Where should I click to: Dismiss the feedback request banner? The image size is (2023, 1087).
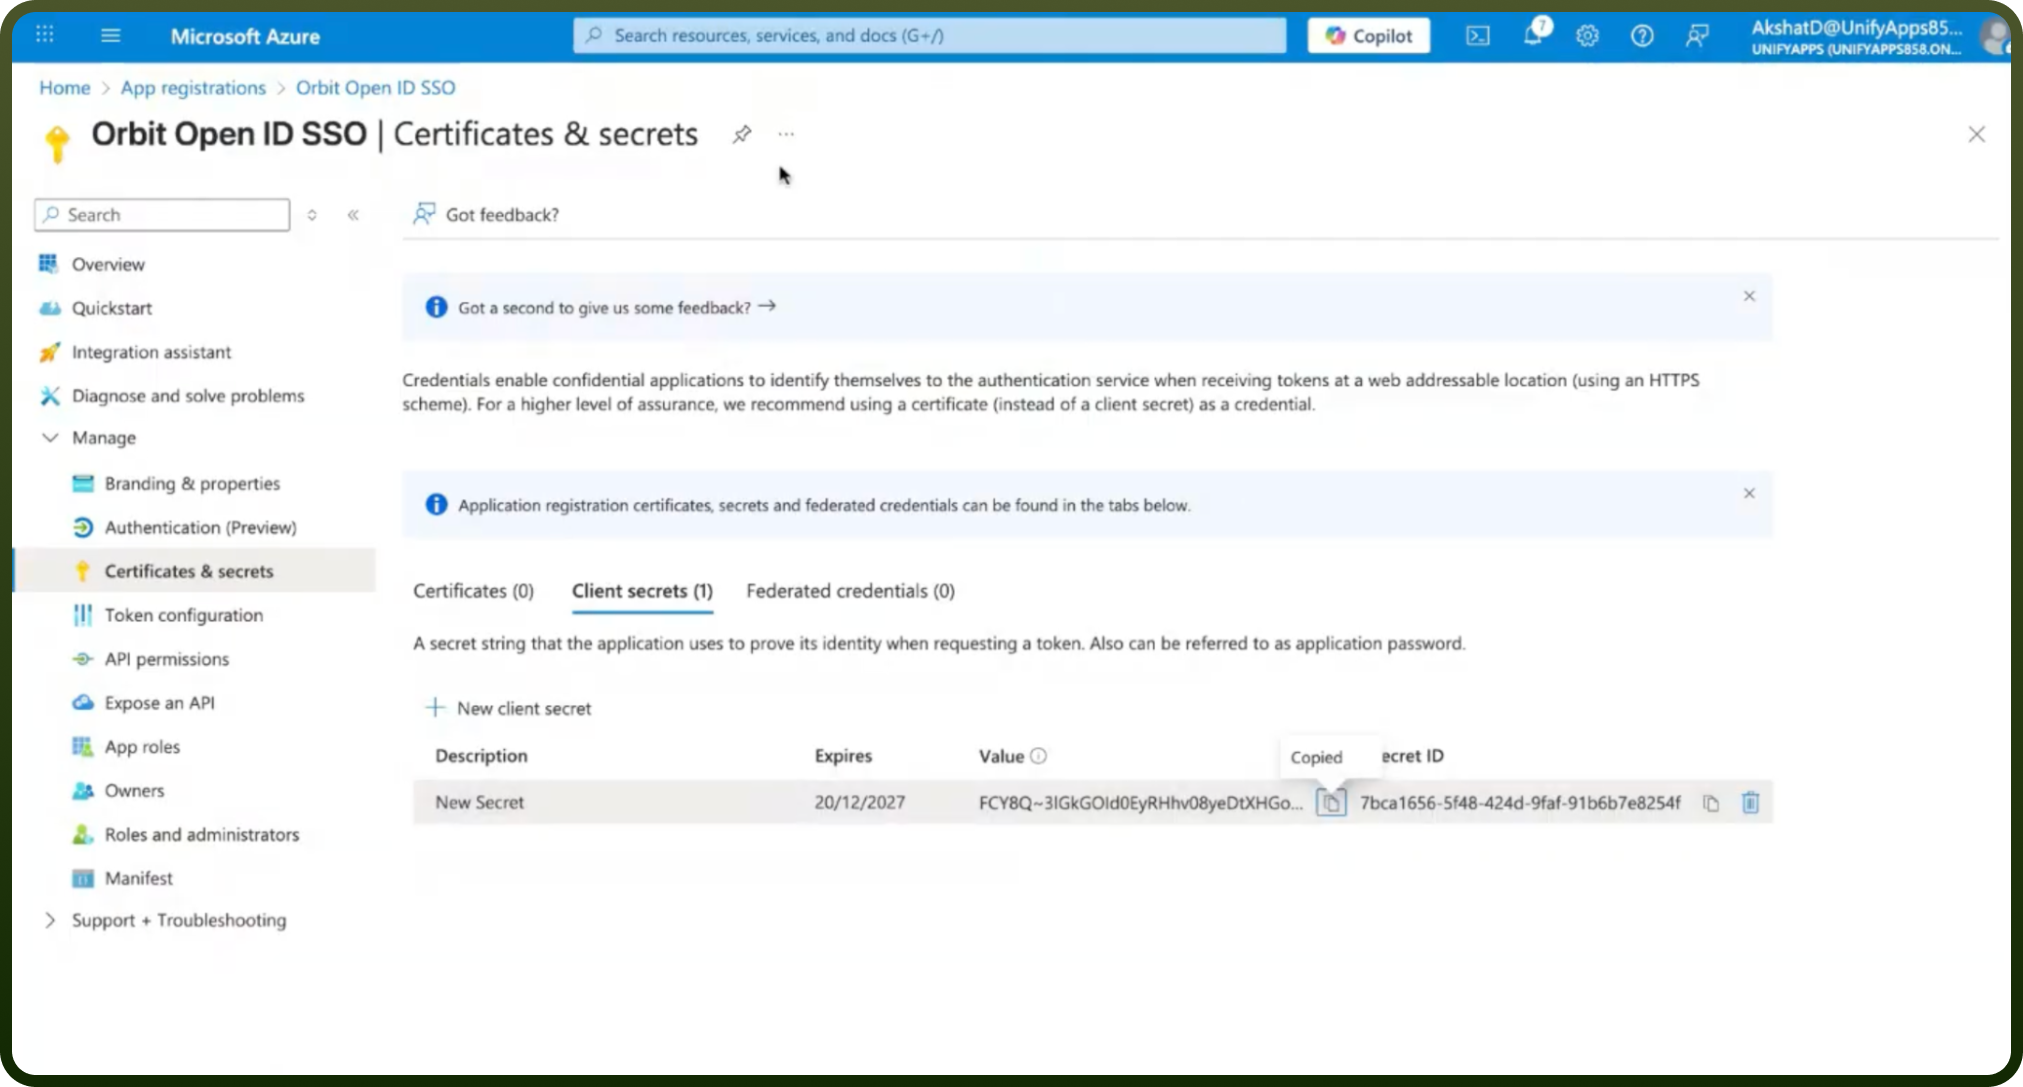tap(1749, 296)
